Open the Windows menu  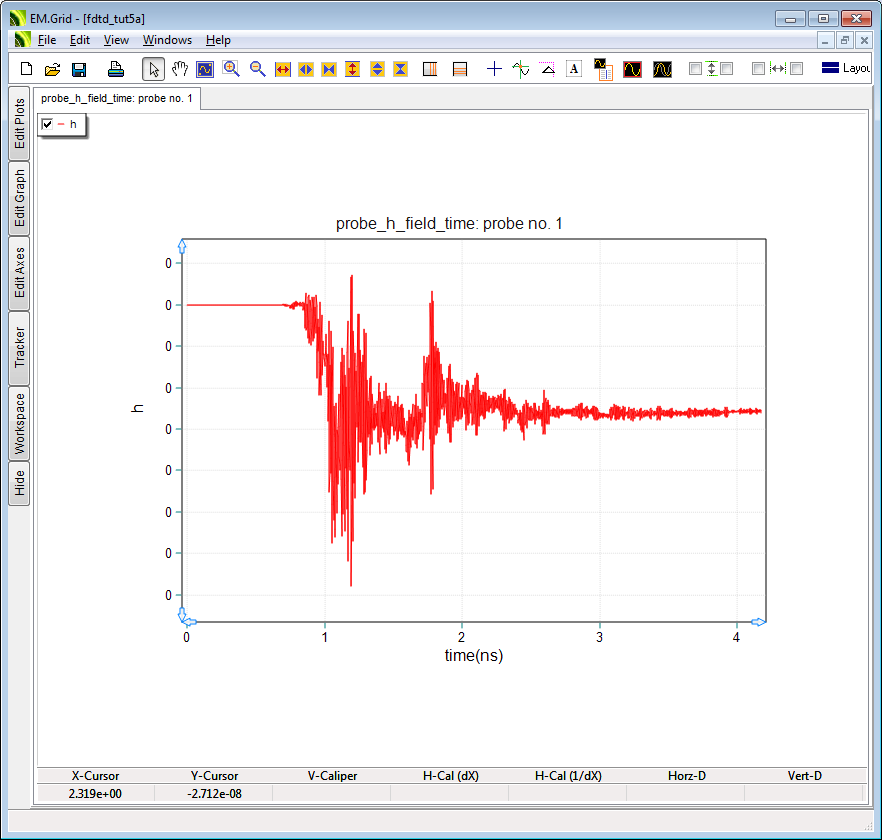point(167,40)
